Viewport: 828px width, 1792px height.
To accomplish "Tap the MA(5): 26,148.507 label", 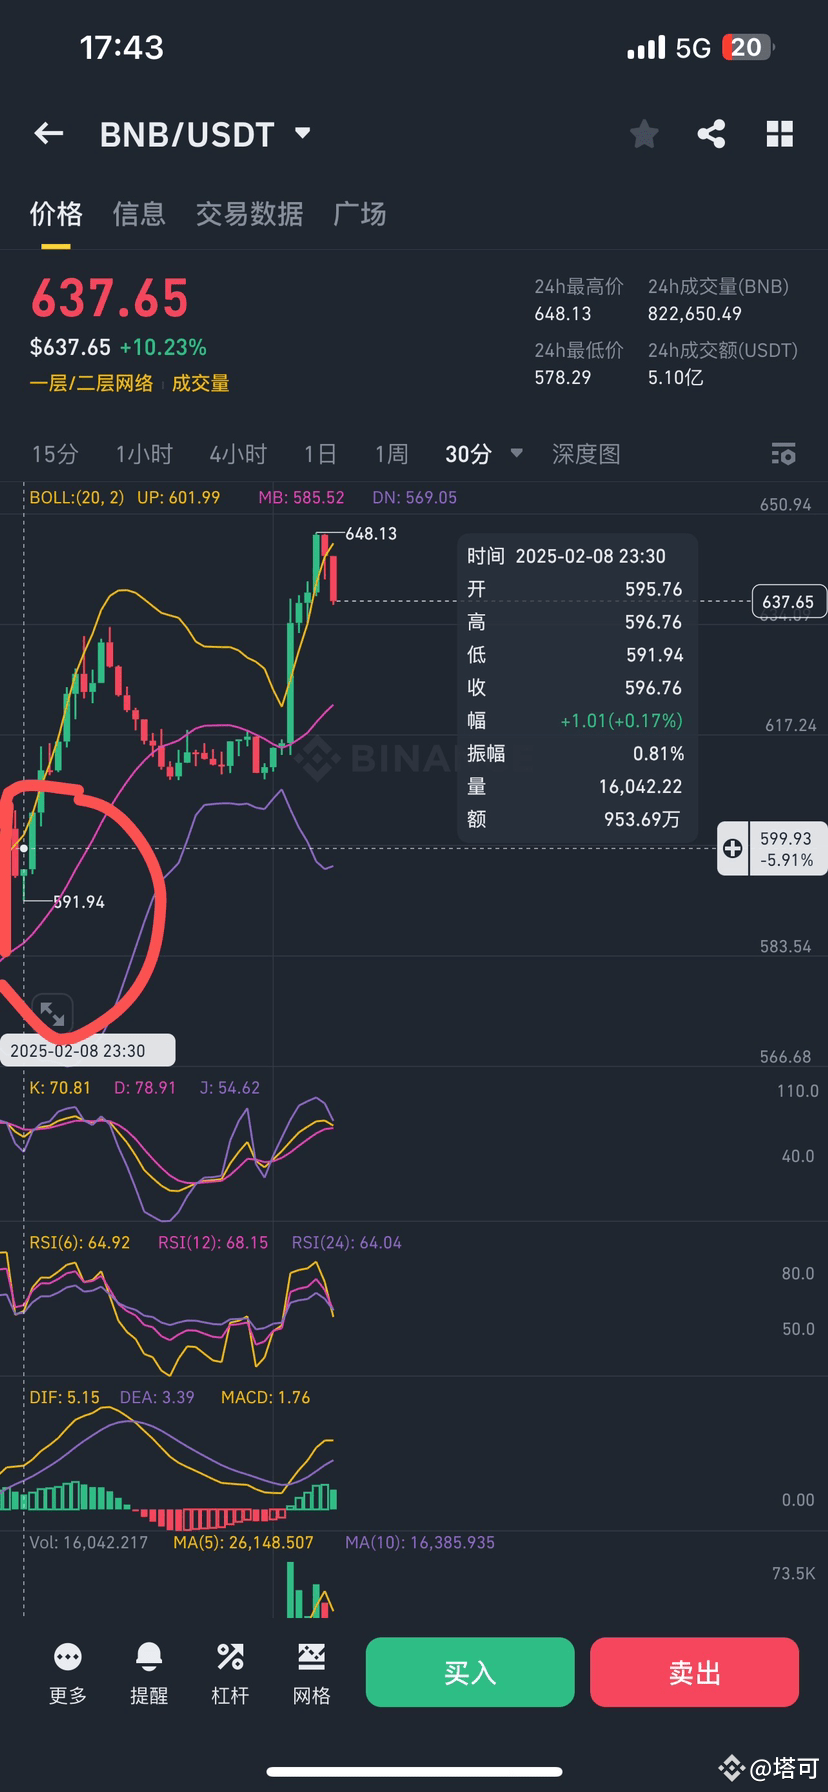I will (x=243, y=1543).
